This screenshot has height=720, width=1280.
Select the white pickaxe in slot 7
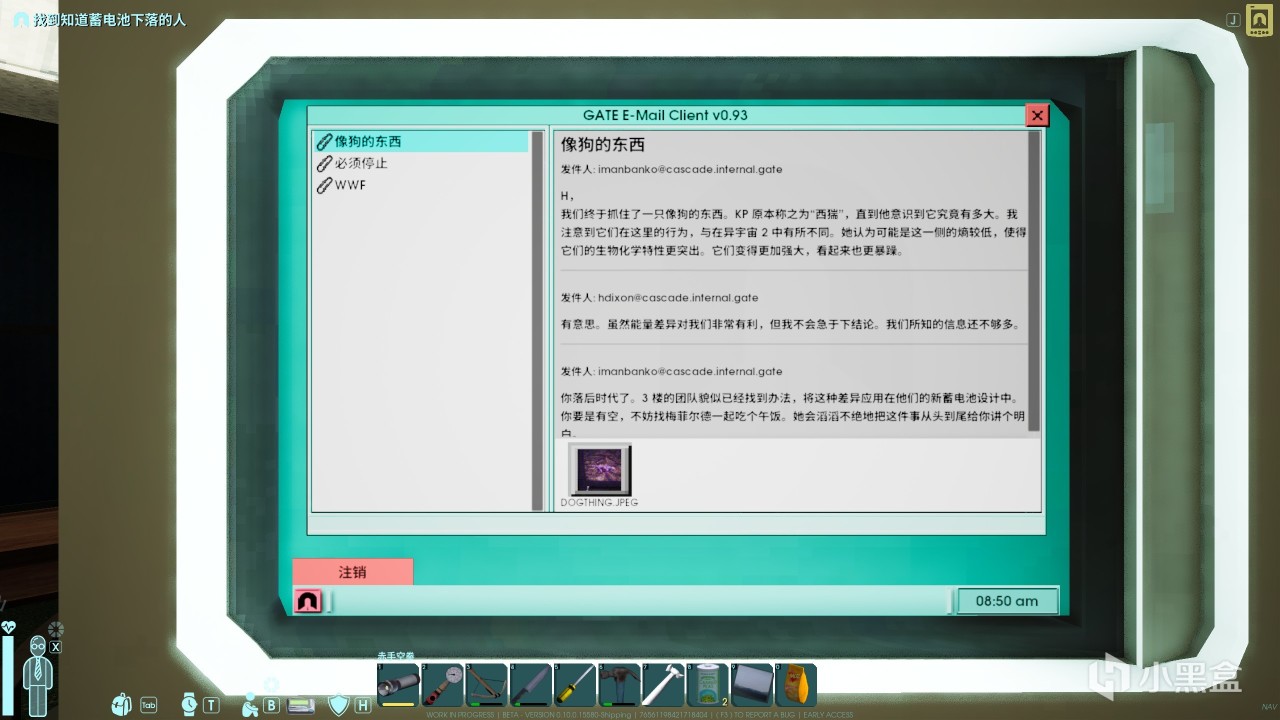tap(662, 685)
